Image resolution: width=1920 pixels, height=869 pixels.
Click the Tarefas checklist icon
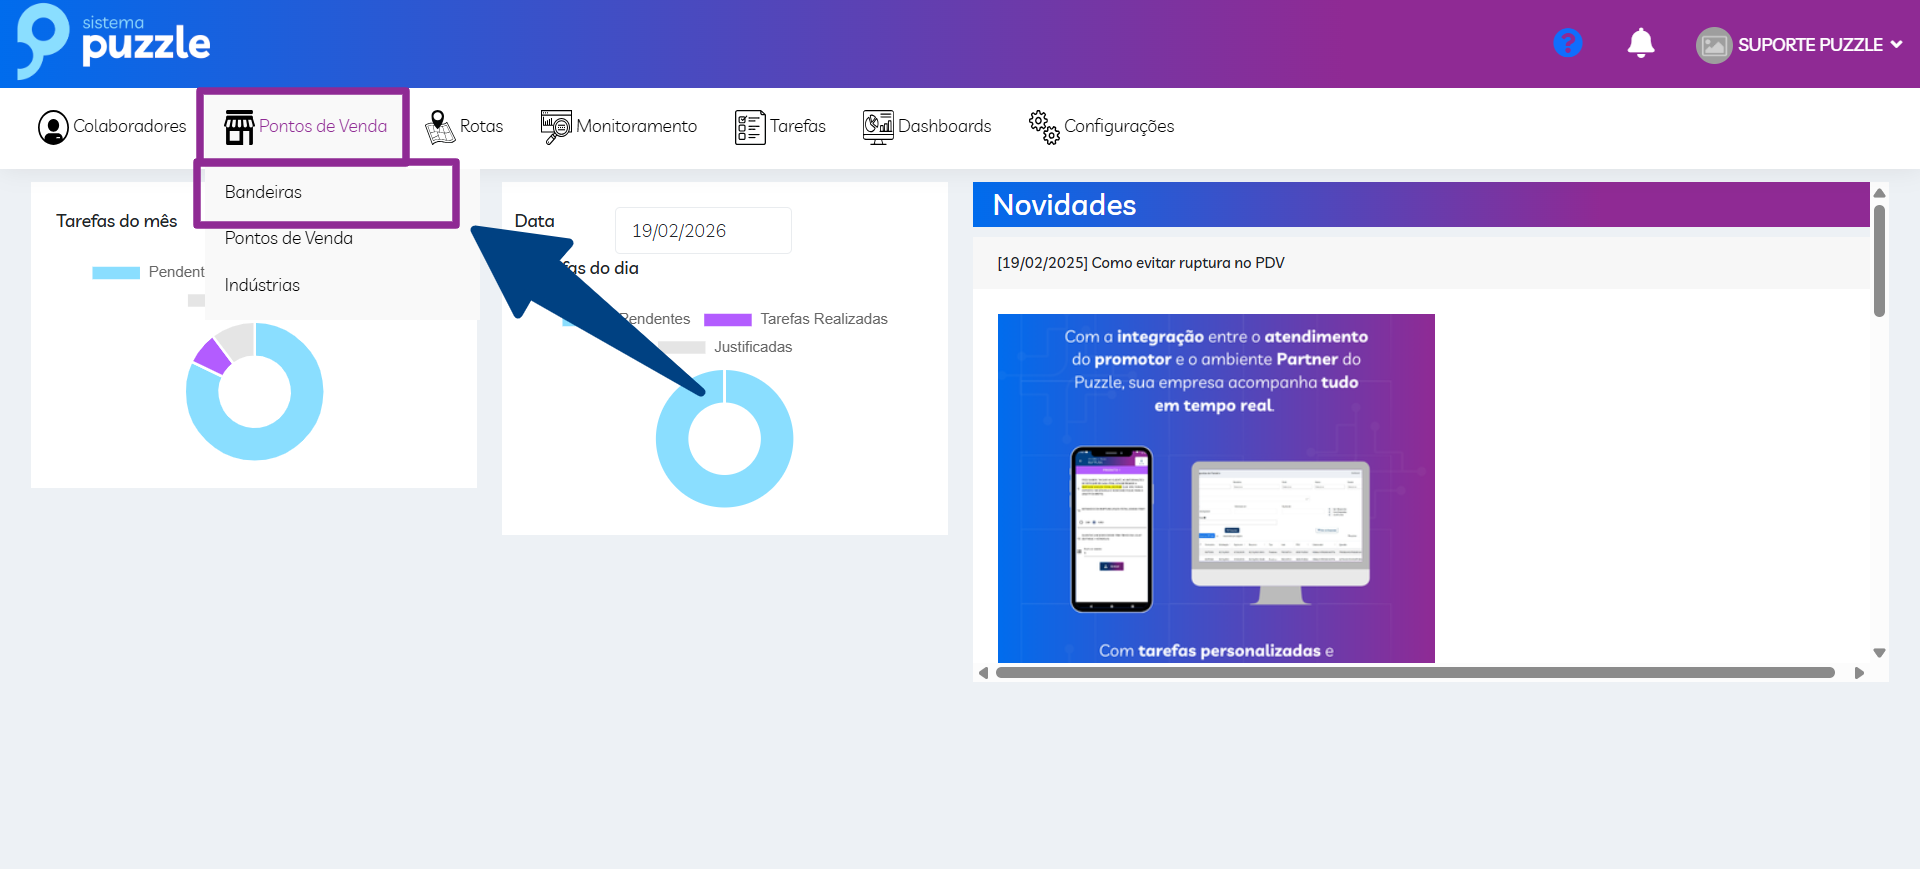(749, 127)
